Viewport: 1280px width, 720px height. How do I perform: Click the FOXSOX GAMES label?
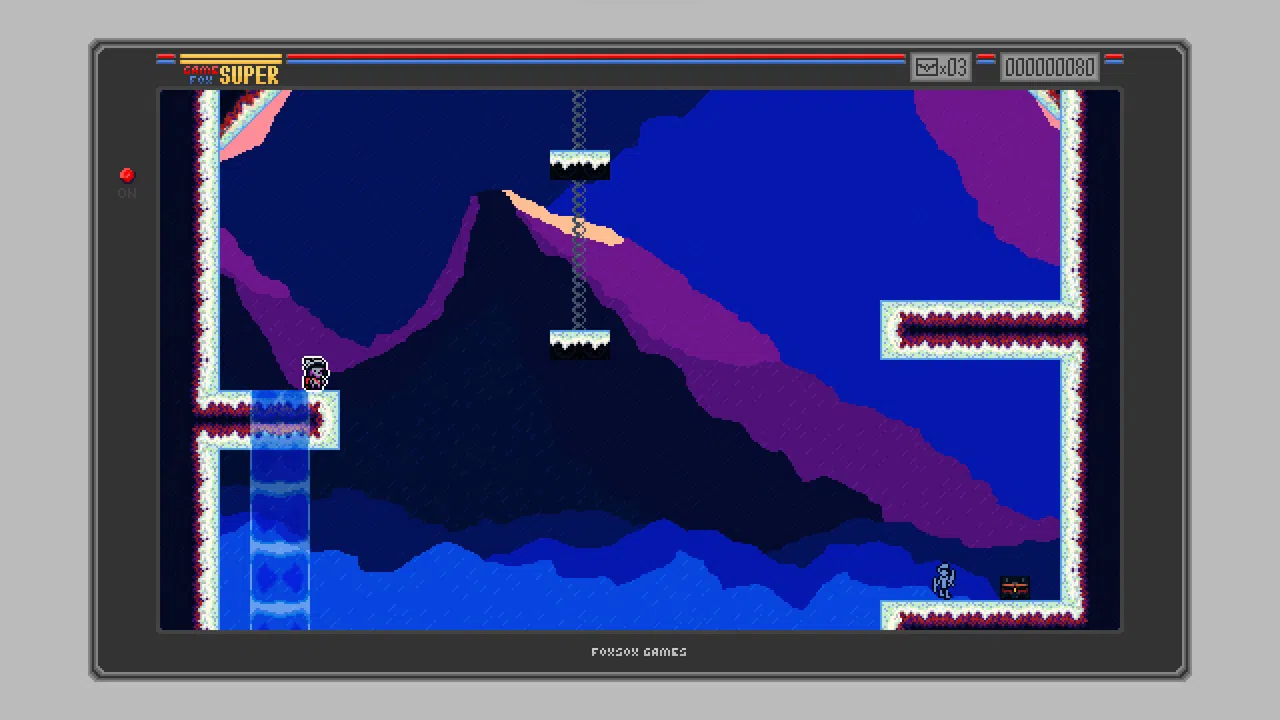(x=639, y=652)
